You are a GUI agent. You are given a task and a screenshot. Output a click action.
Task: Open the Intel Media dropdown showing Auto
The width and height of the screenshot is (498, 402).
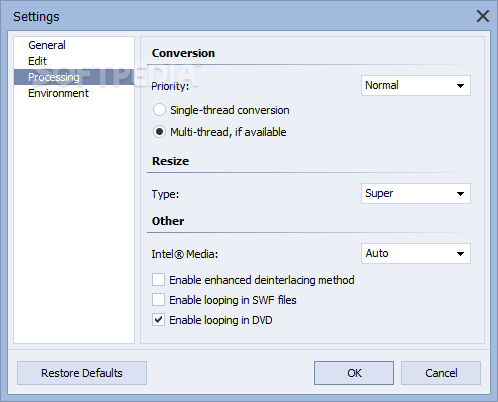pos(416,253)
